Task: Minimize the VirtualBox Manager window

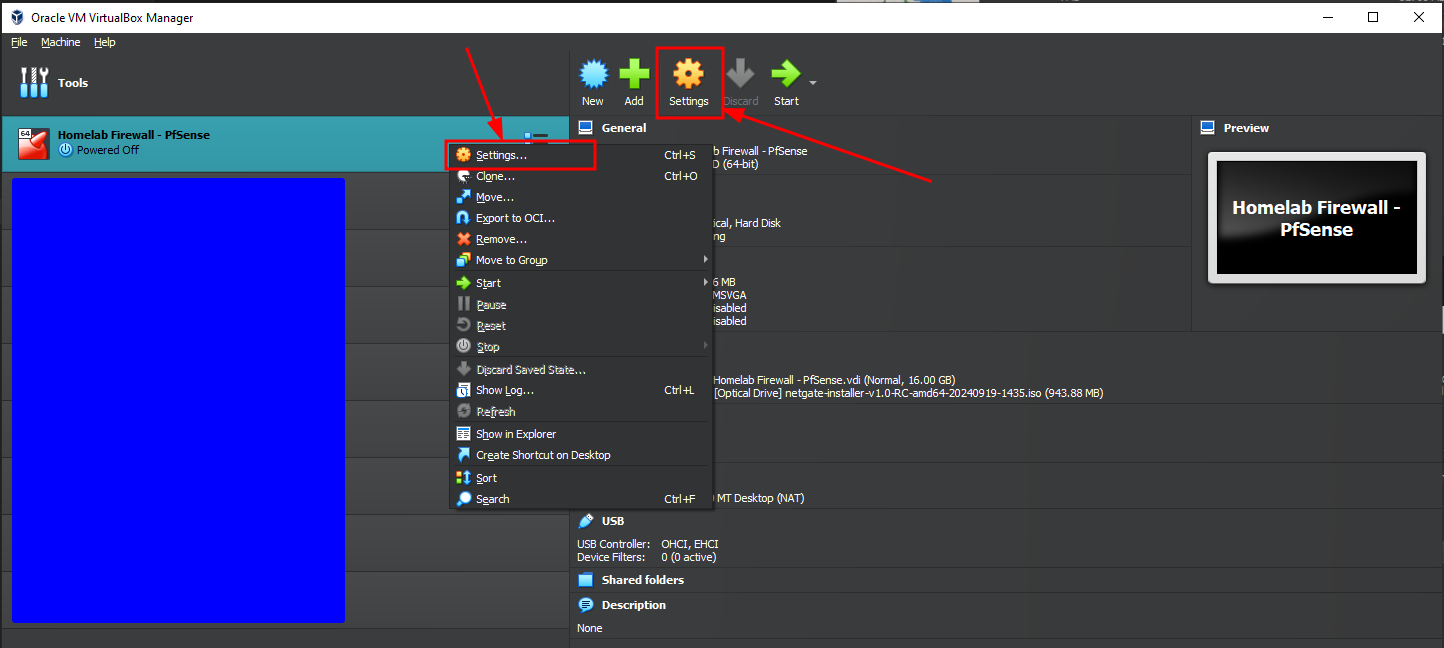Action: (x=1328, y=17)
